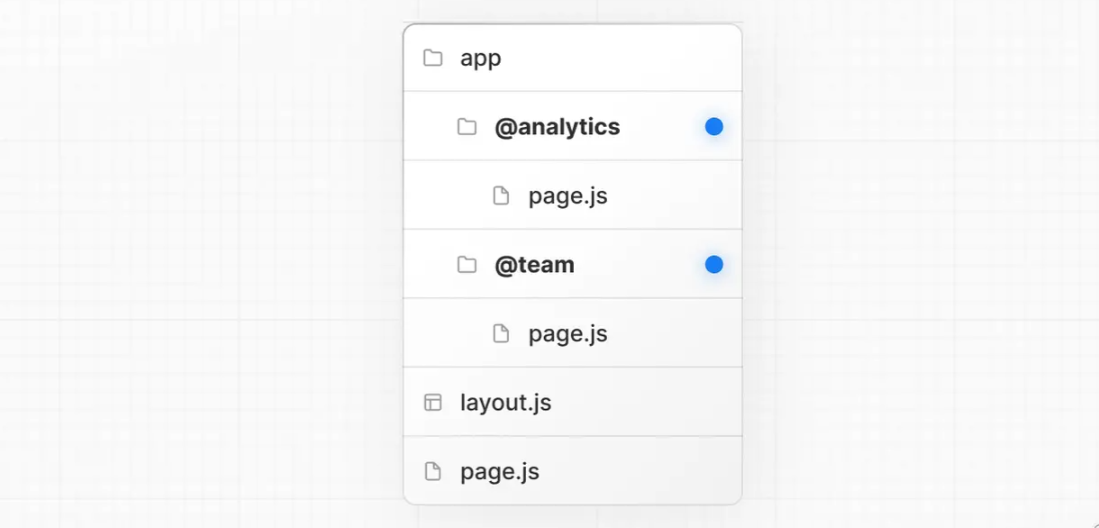Click the layout.js layout icon
This screenshot has width=1099, height=528.
pyautogui.click(x=432, y=403)
